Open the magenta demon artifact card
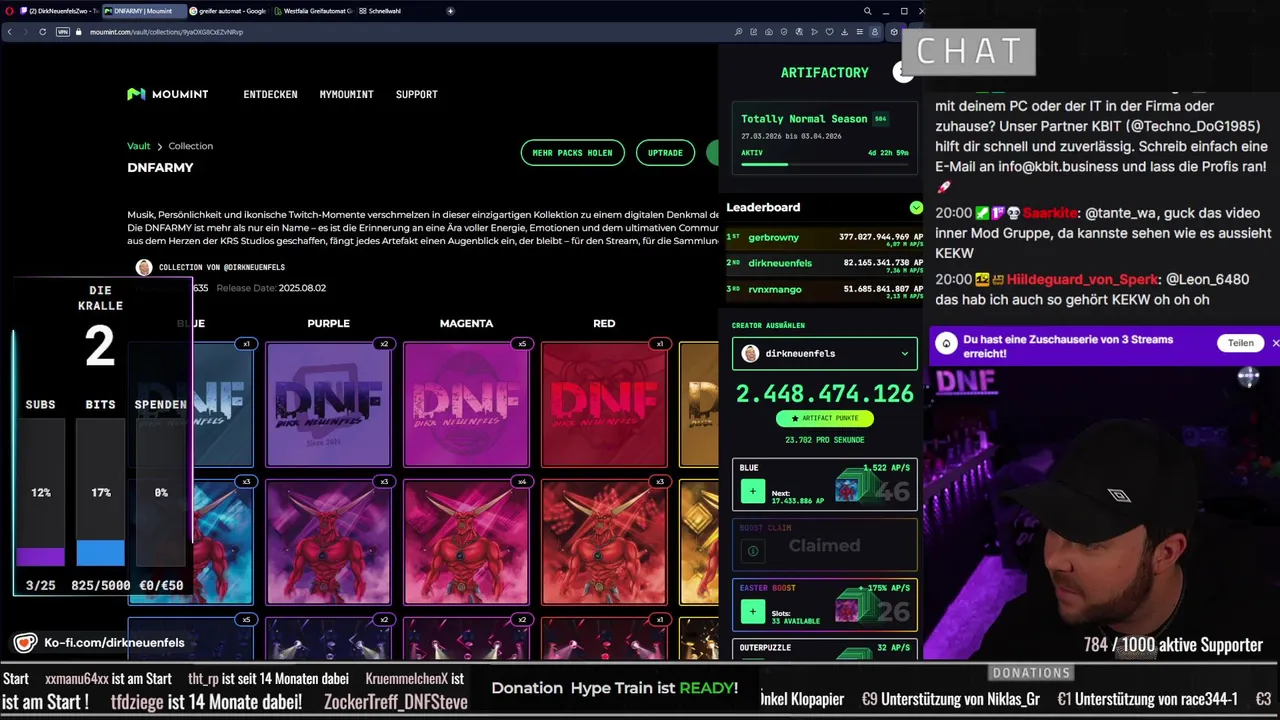The height and width of the screenshot is (720, 1280). pyautogui.click(x=466, y=542)
